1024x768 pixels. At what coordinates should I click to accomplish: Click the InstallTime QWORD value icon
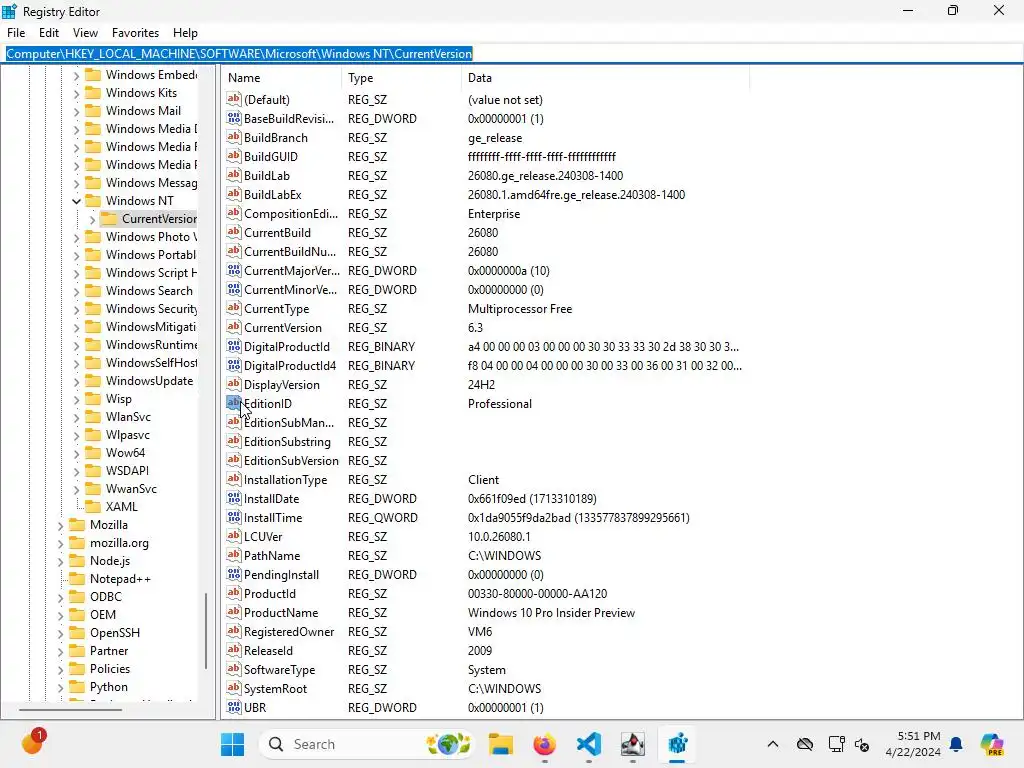(x=233, y=517)
